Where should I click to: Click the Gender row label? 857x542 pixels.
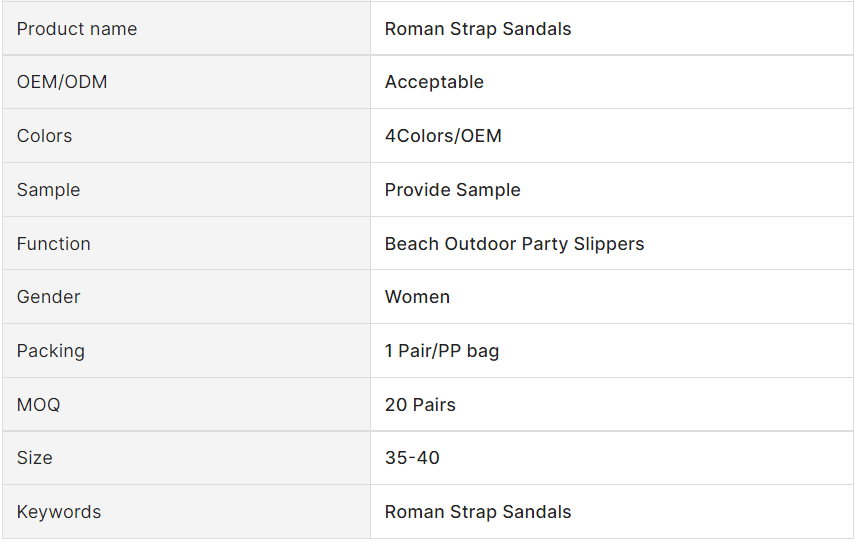click(x=49, y=297)
